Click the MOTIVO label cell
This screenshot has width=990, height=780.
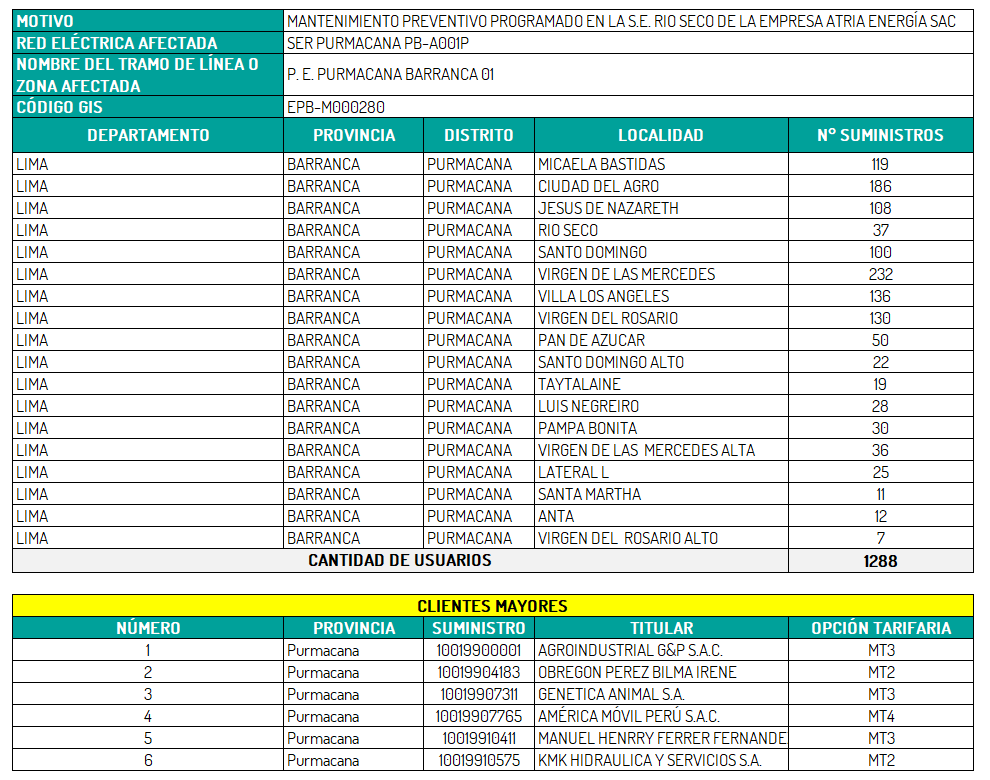148,21
